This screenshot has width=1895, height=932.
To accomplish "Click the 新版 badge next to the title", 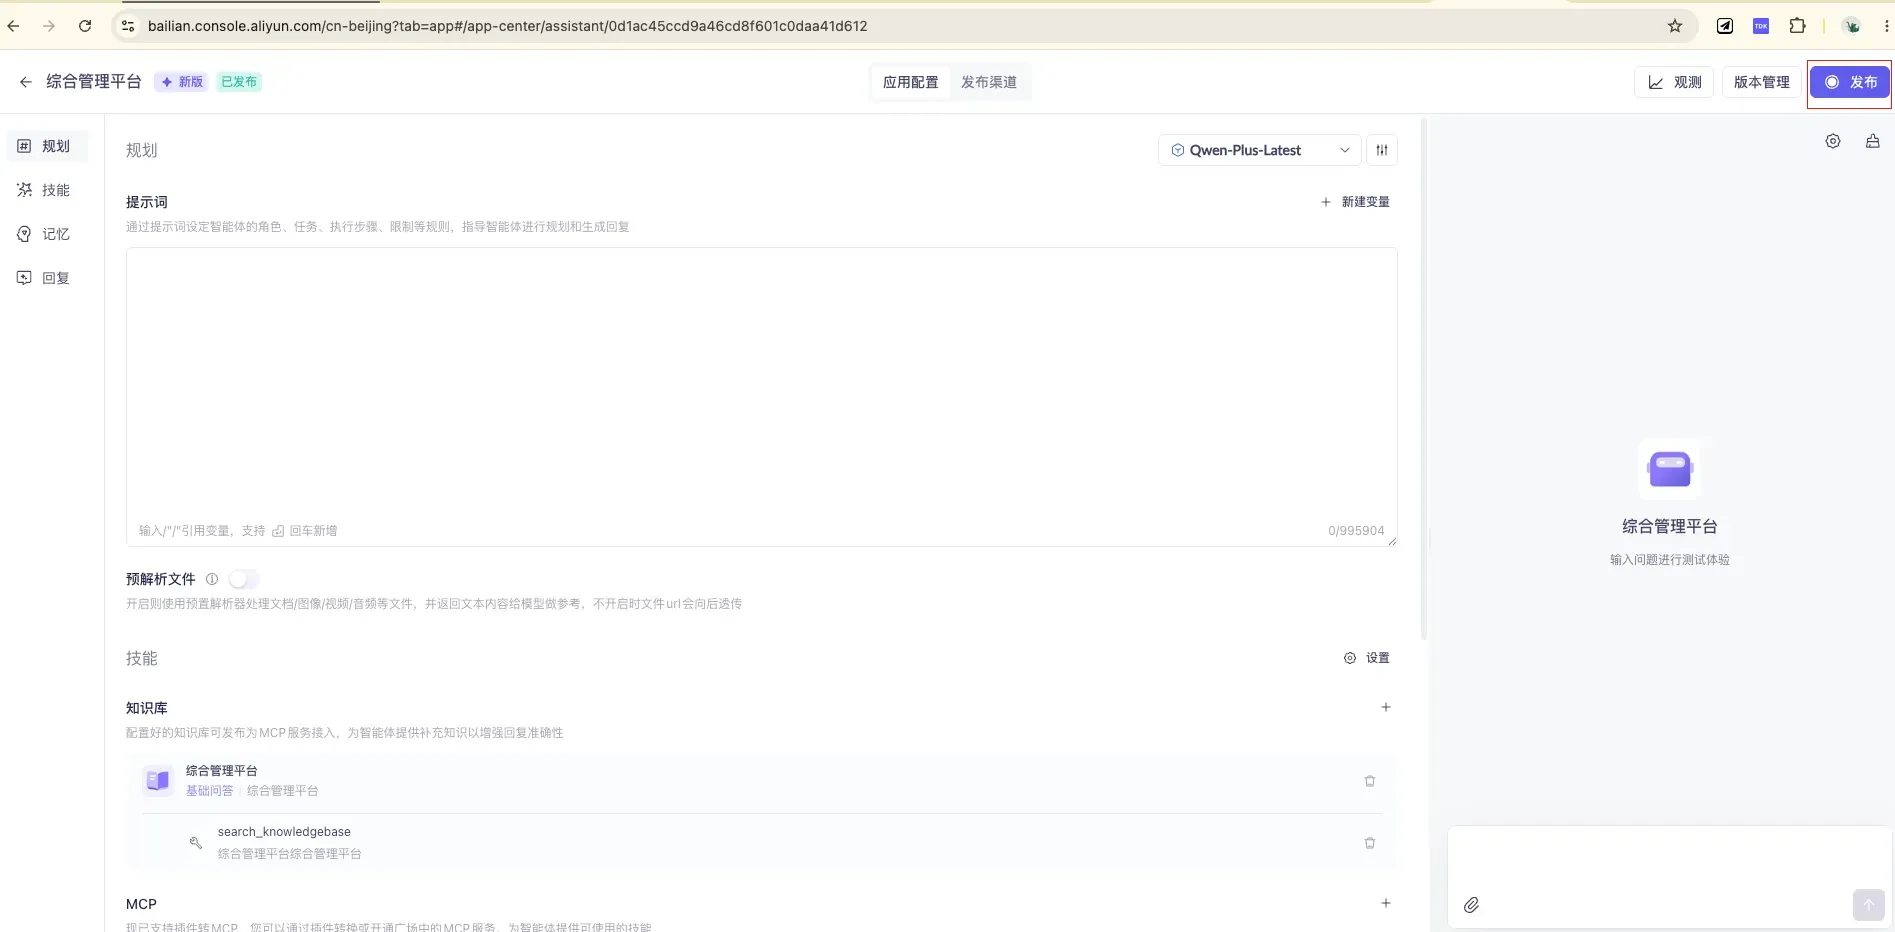I will [x=182, y=82].
